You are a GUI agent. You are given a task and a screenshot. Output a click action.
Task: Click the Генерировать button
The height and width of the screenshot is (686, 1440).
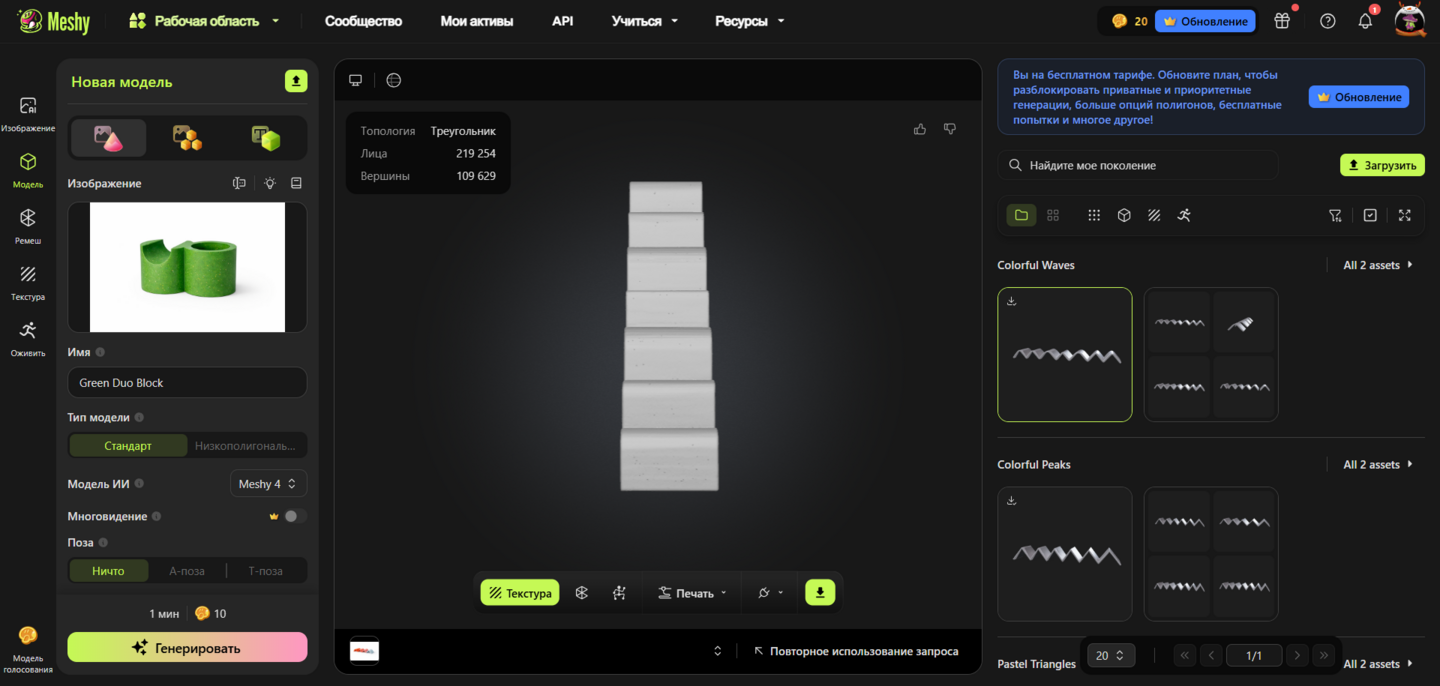[x=187, y=647]
